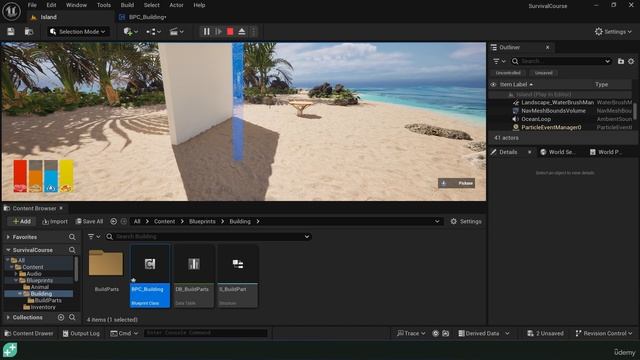640x360 pixels.
Task: Select the DB_BuildParts data table asset
Action: pyautogui.click(x=193, y=276)
